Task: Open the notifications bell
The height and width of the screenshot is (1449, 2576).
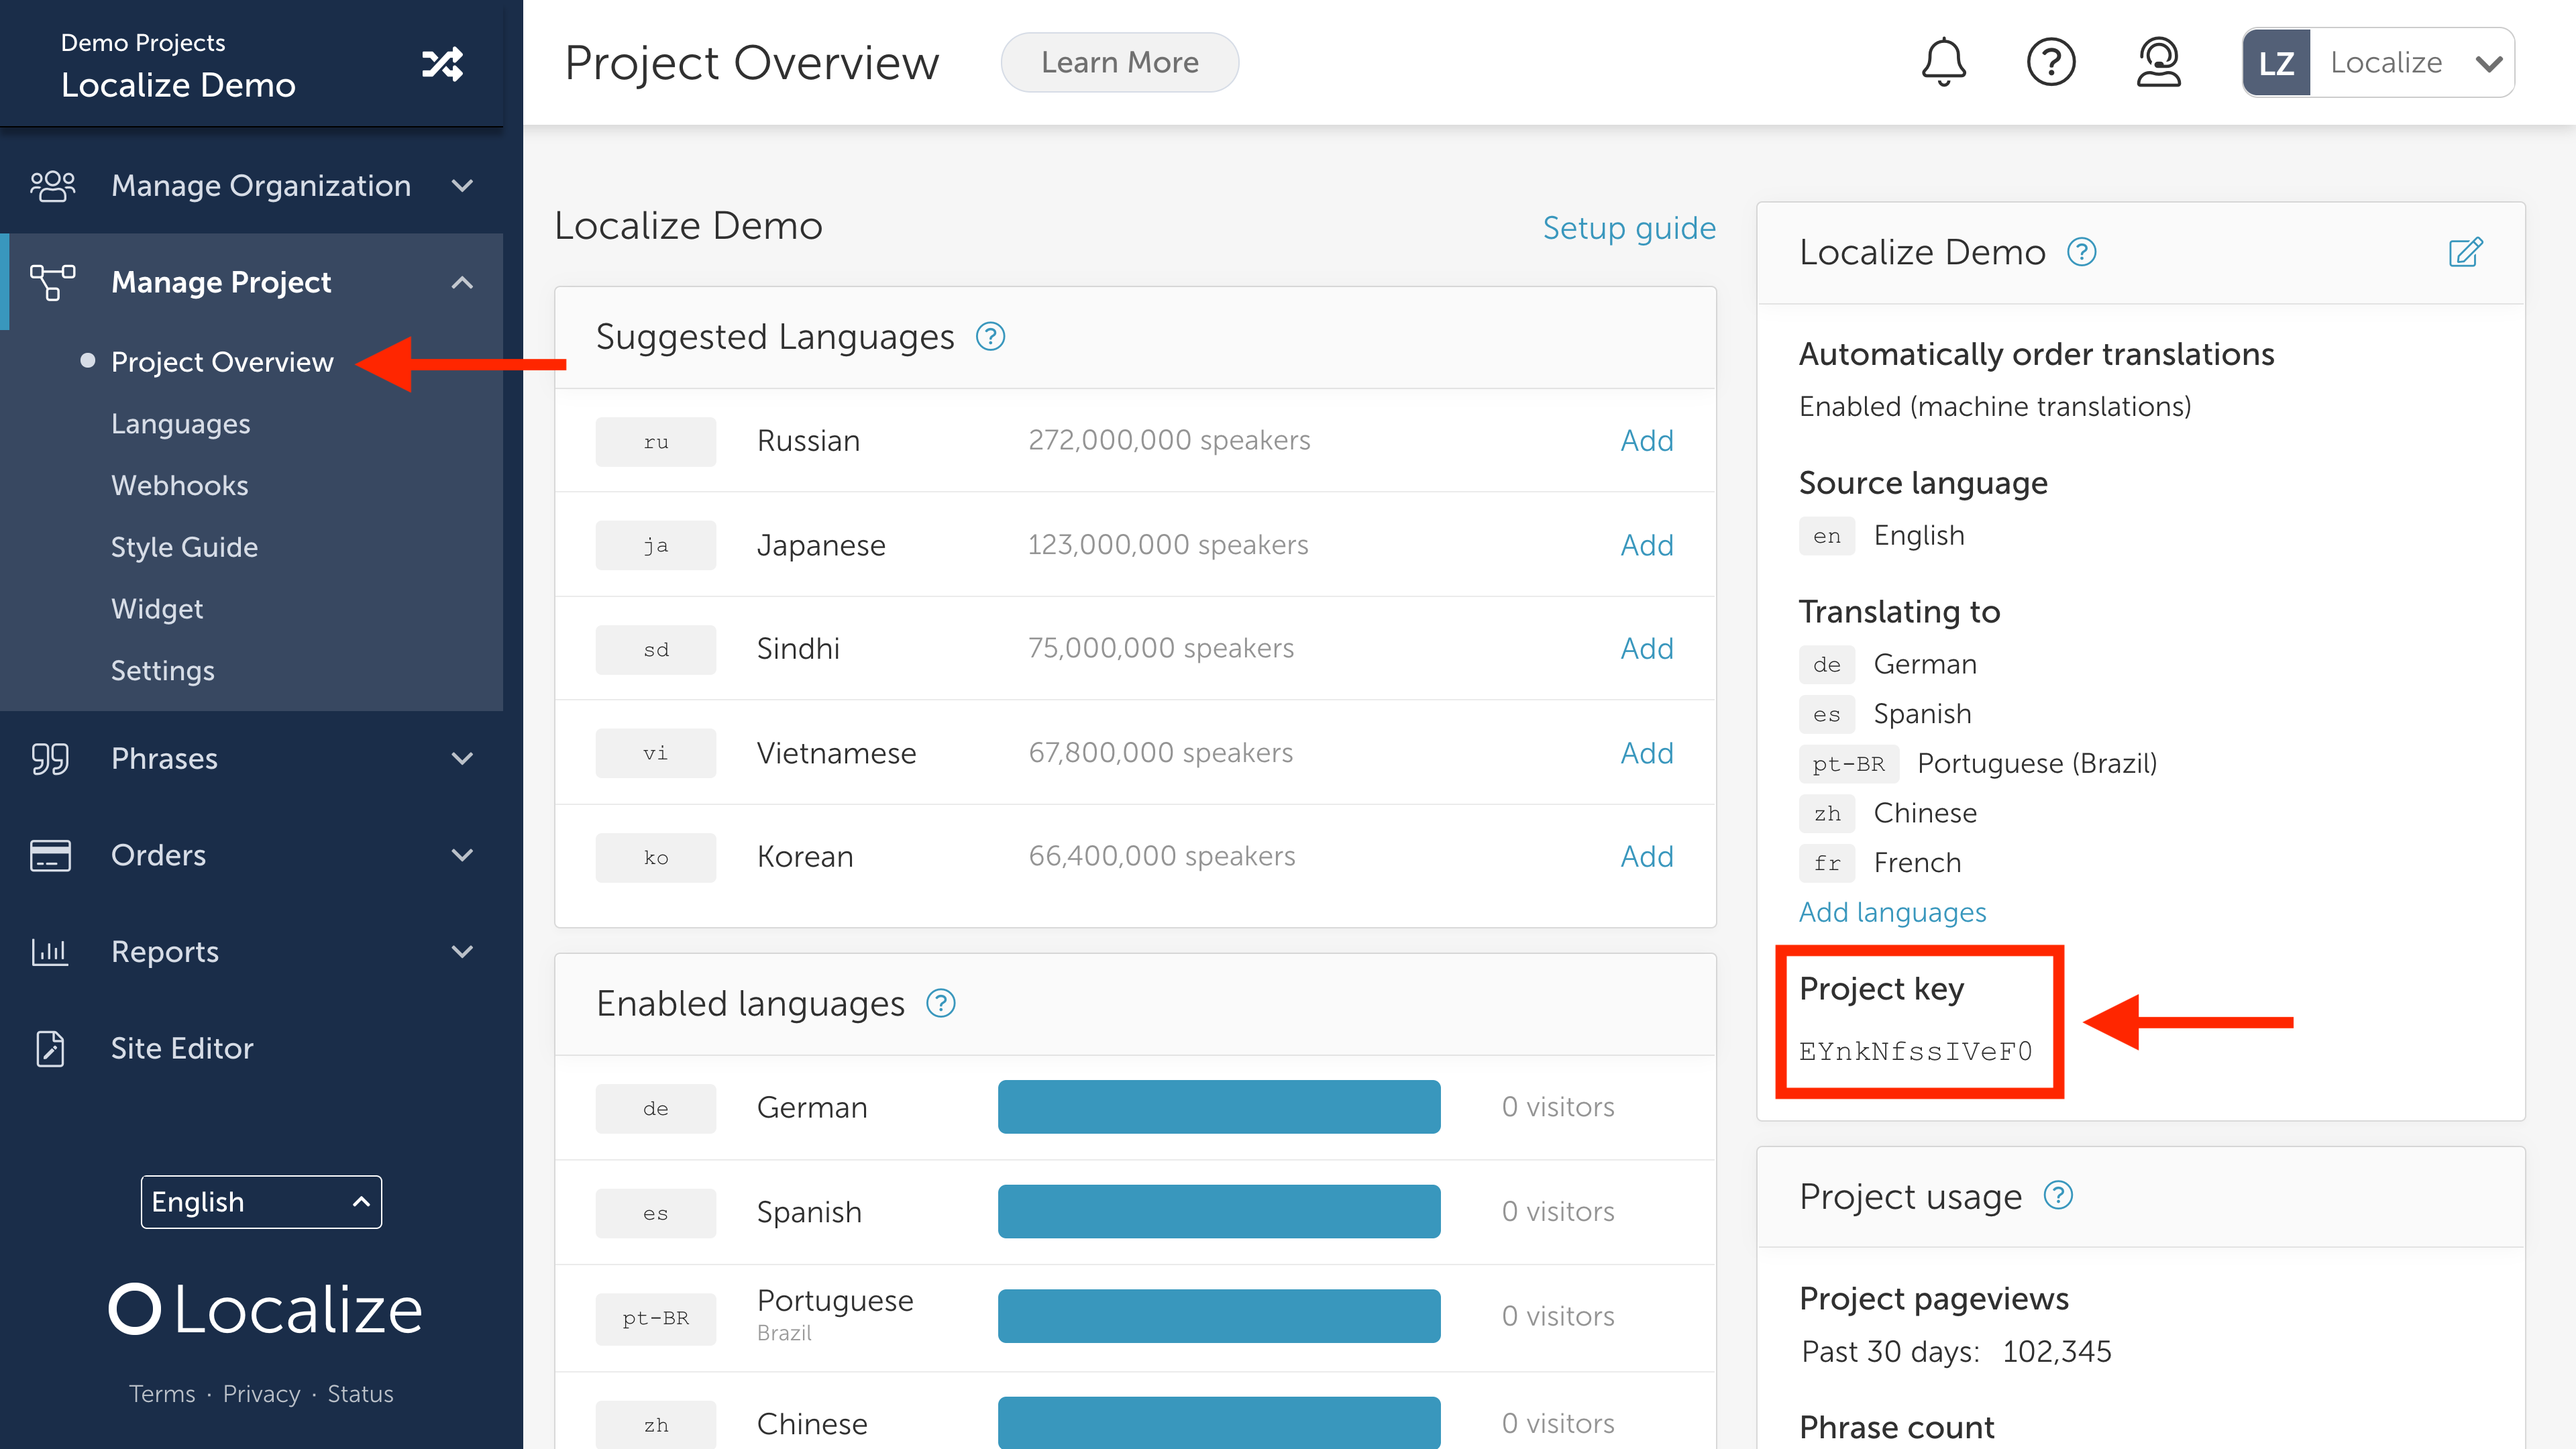Action: pos(1943,62)
